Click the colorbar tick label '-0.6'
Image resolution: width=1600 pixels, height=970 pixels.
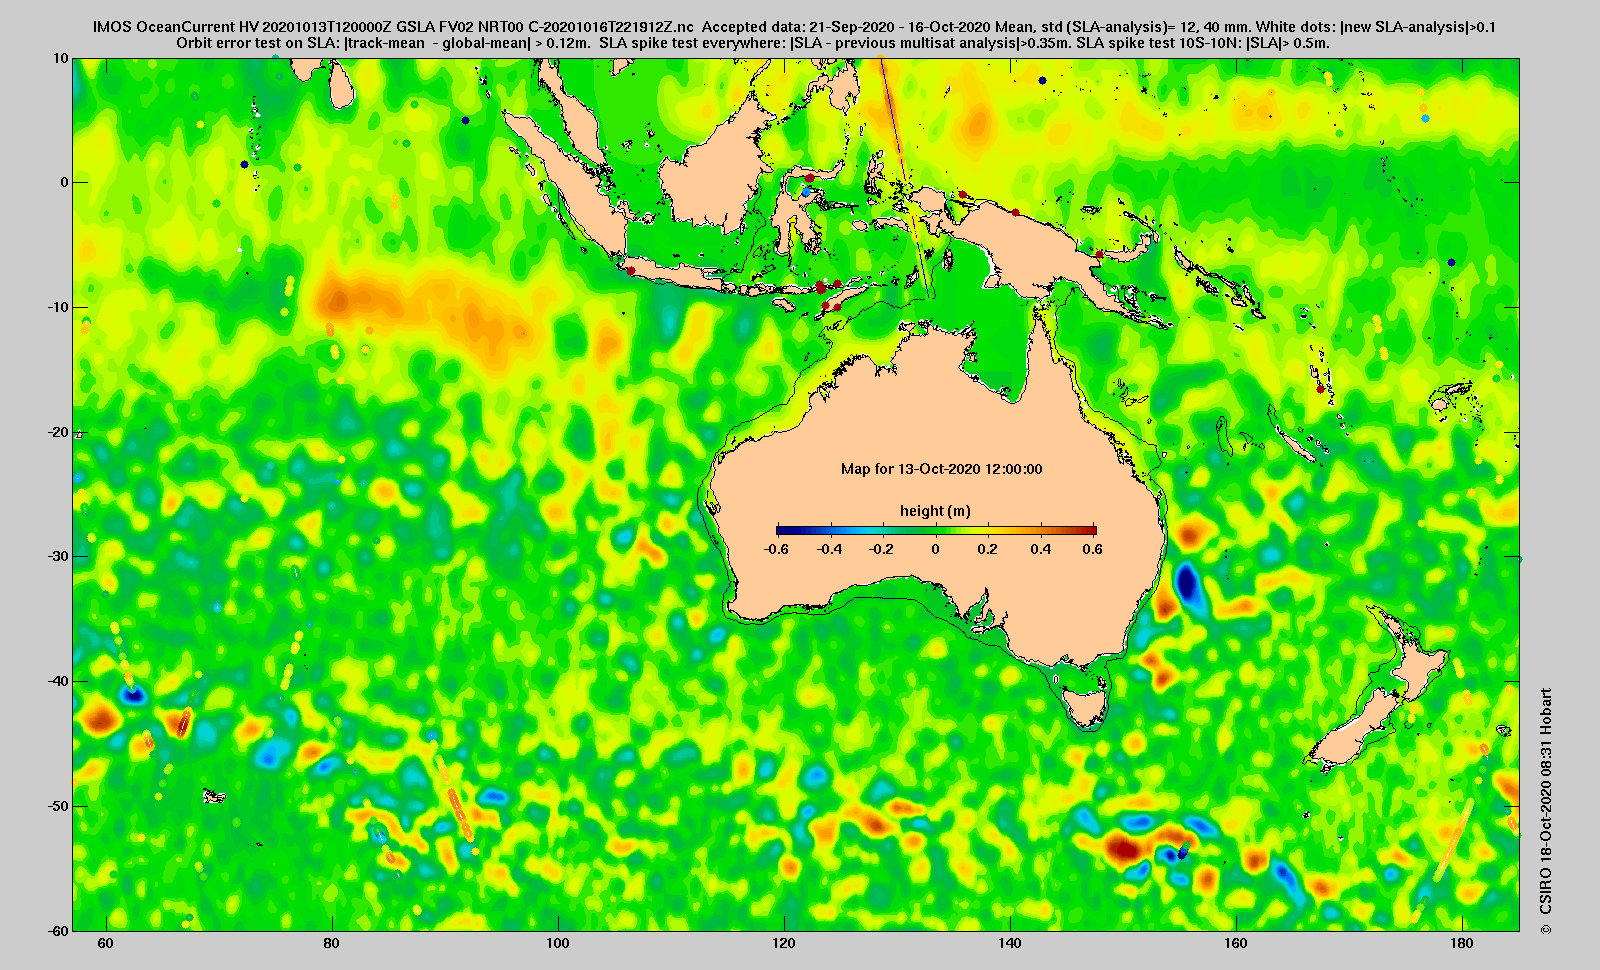coord(775,549)
